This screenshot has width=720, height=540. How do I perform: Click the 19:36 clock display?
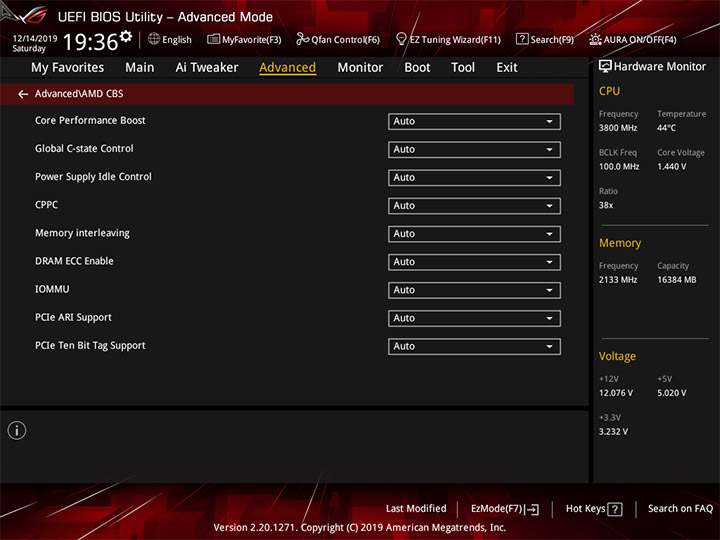click(90, 42)
